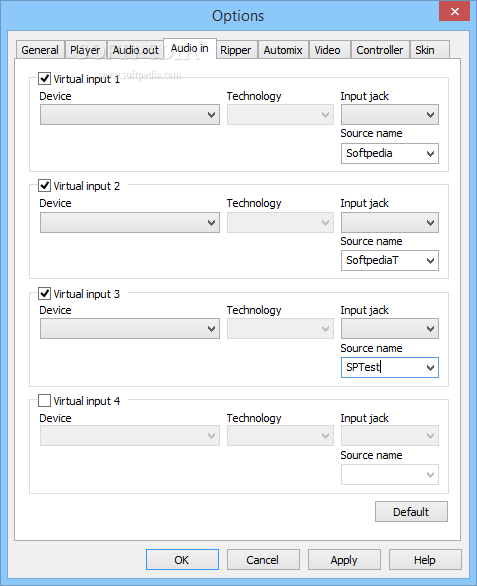
Task: Open the SoftpediaT source name dropdown arrow
Action: coord(430,260)
